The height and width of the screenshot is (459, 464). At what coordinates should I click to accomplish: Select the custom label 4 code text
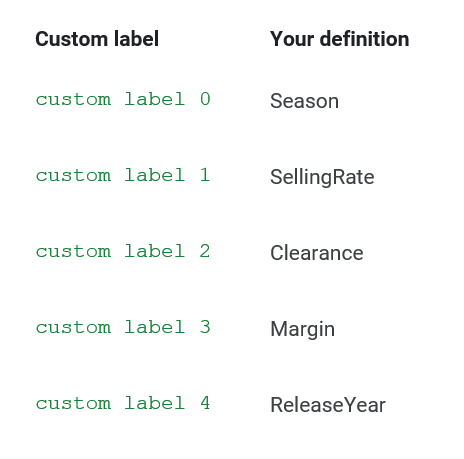(x=123, y=403)
